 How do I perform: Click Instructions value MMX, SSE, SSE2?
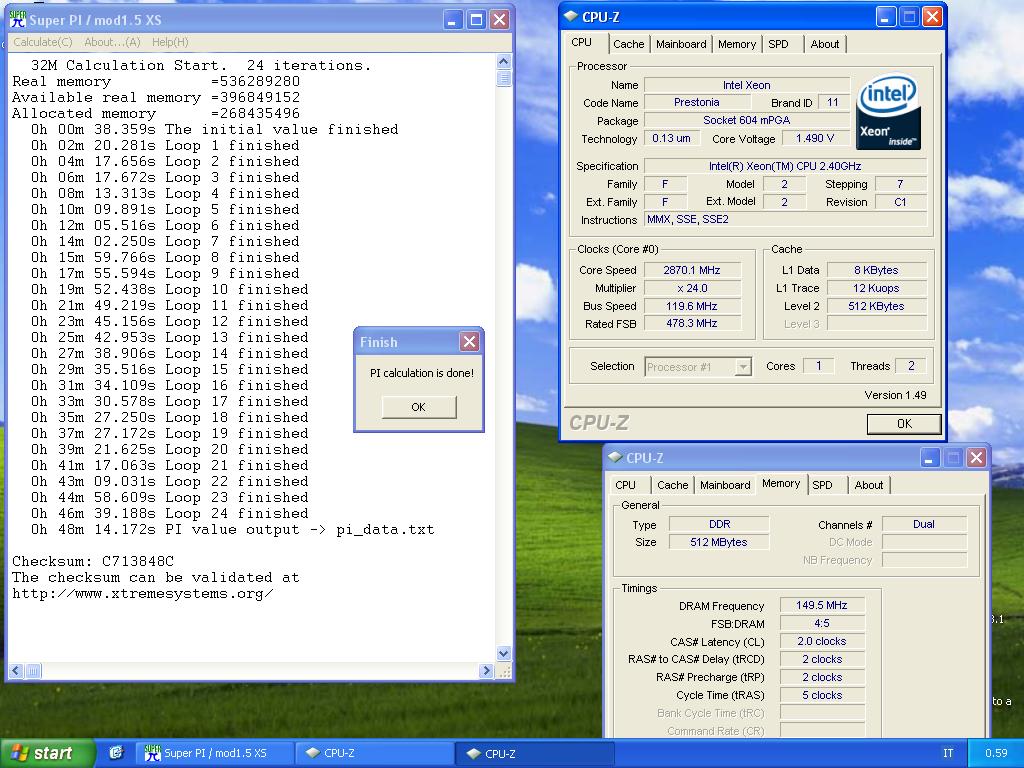coord(785,219)
